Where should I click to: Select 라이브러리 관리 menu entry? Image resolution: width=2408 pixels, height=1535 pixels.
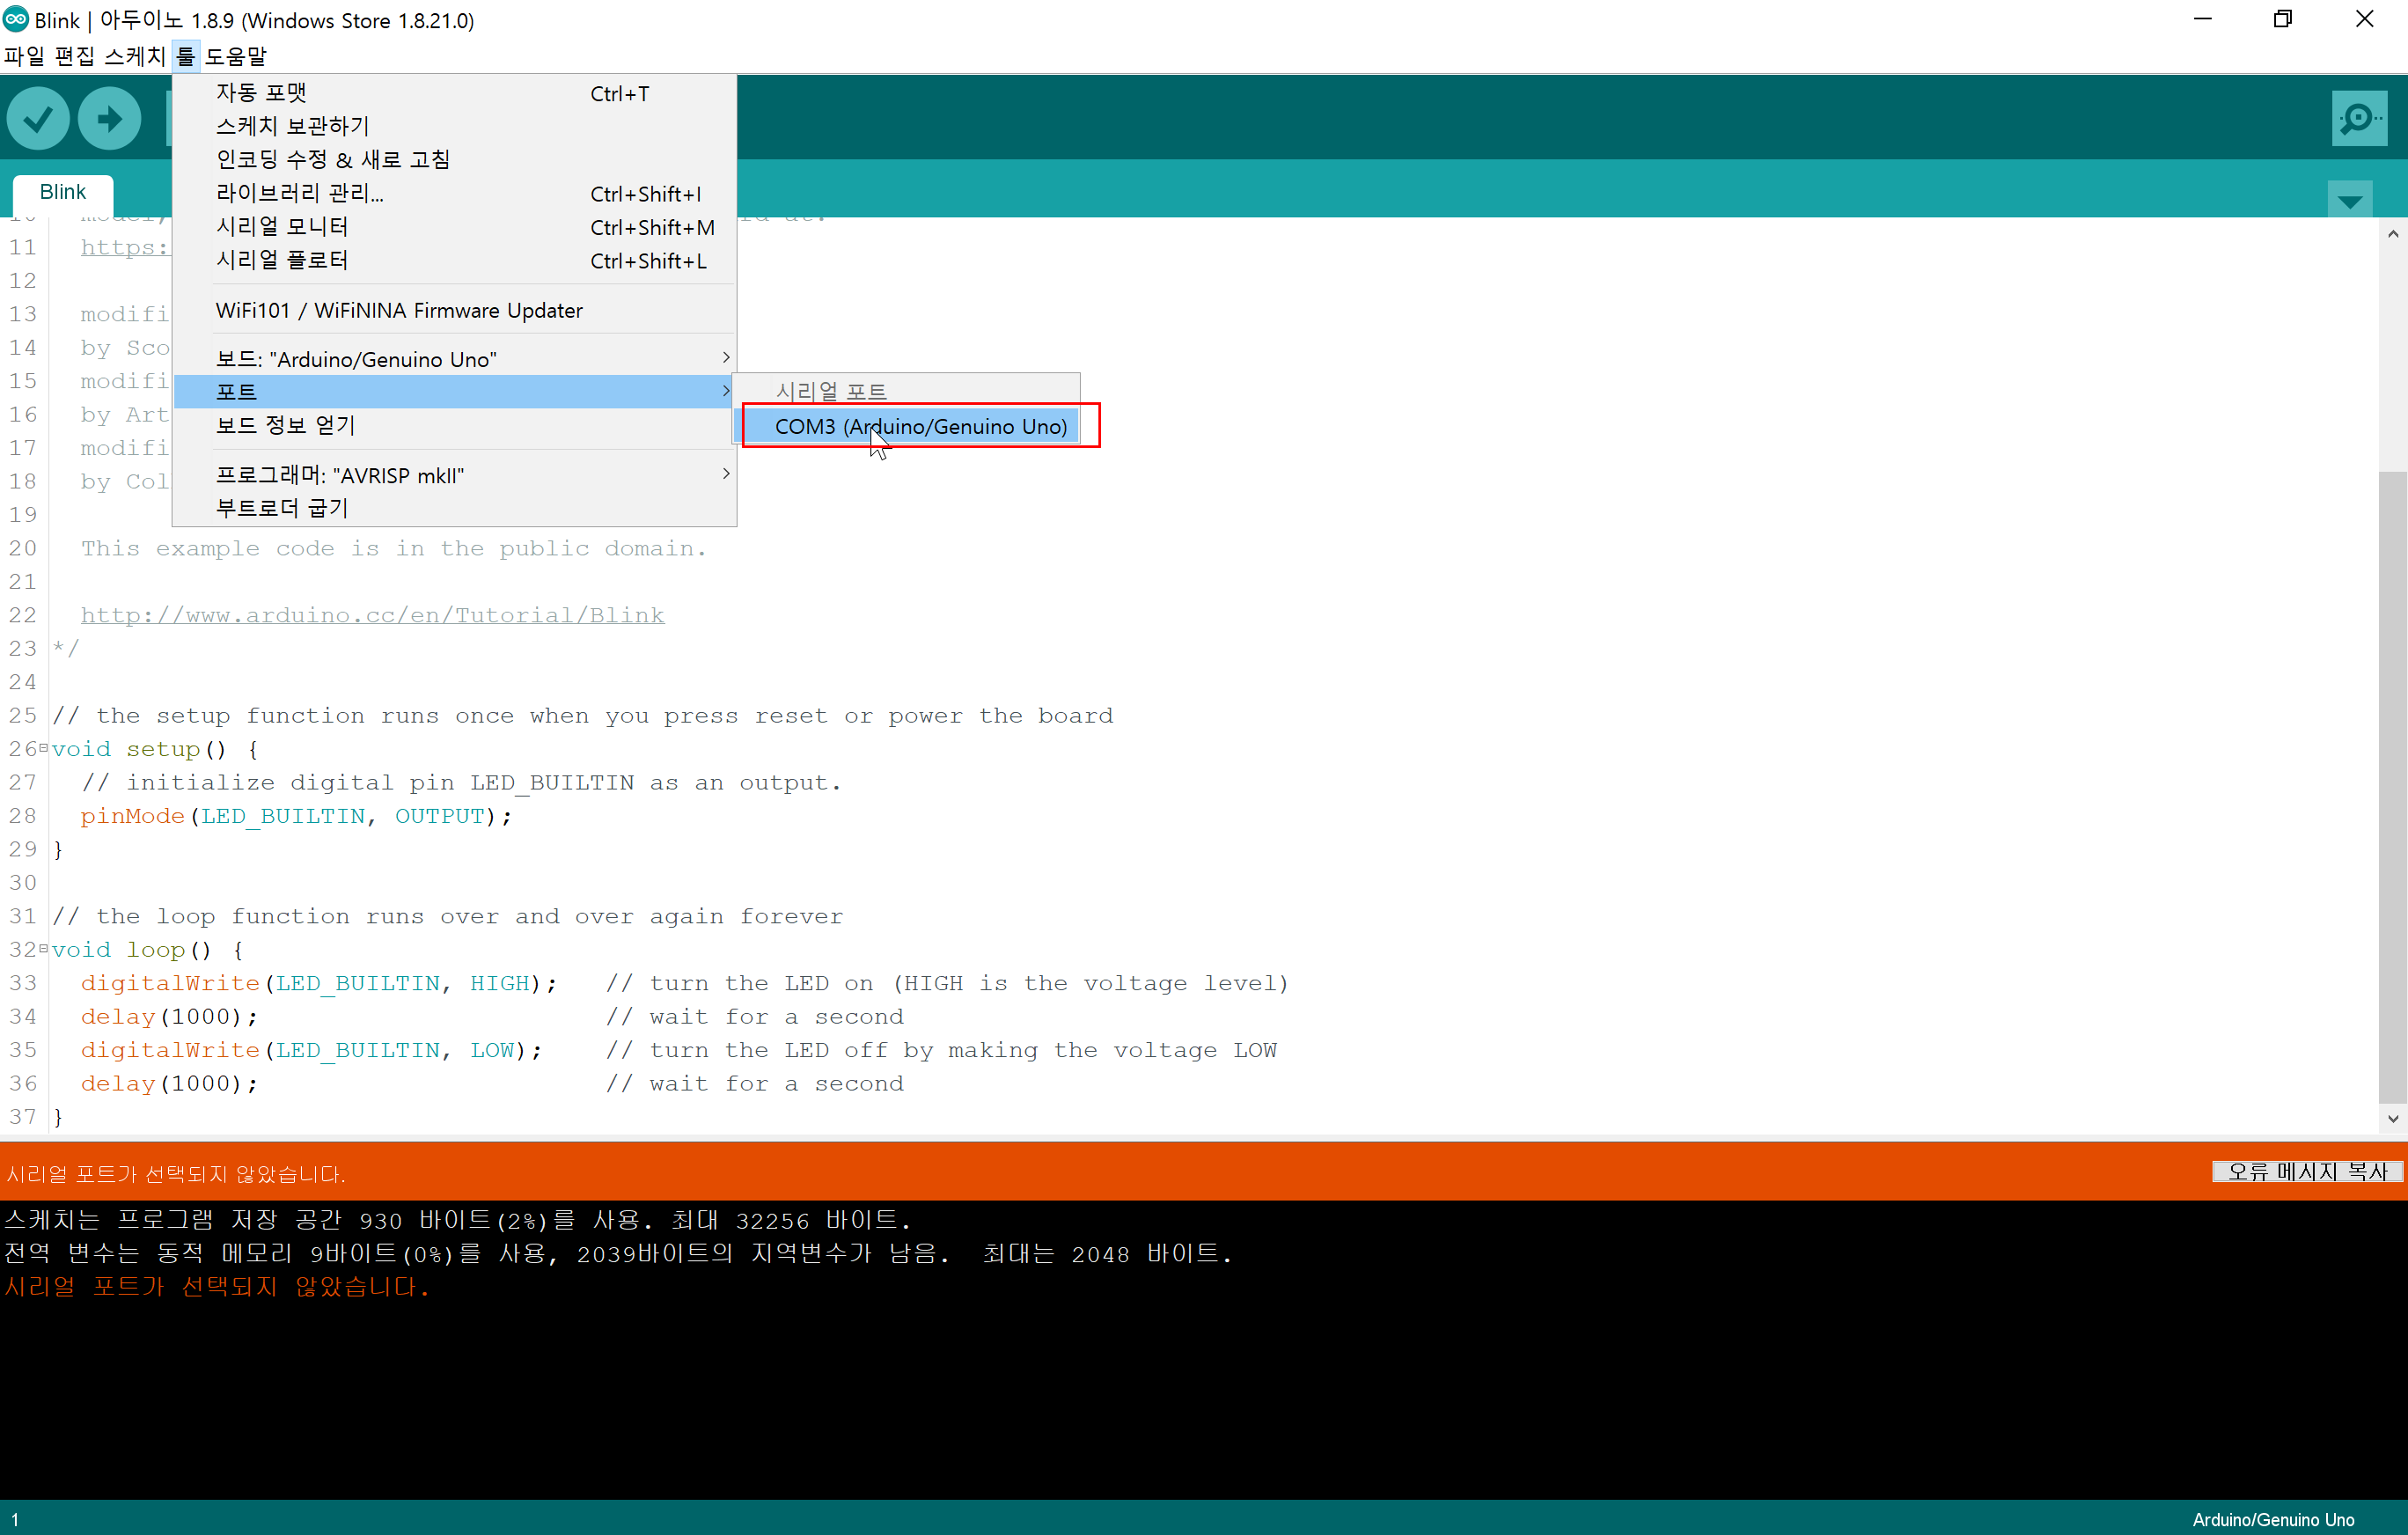[299, 193]
